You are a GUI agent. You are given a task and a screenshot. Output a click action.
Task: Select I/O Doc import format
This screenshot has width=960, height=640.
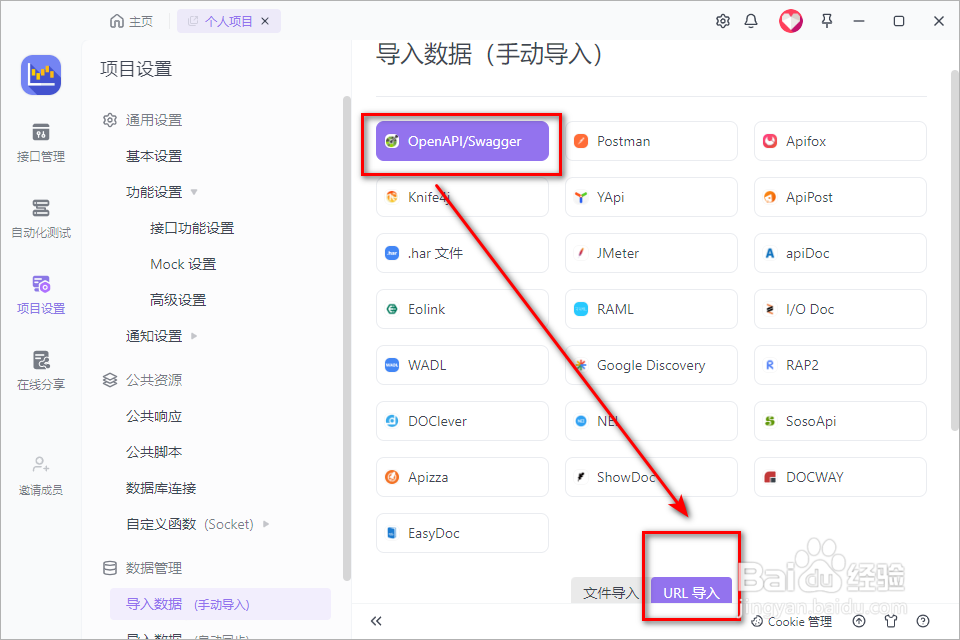840,309
